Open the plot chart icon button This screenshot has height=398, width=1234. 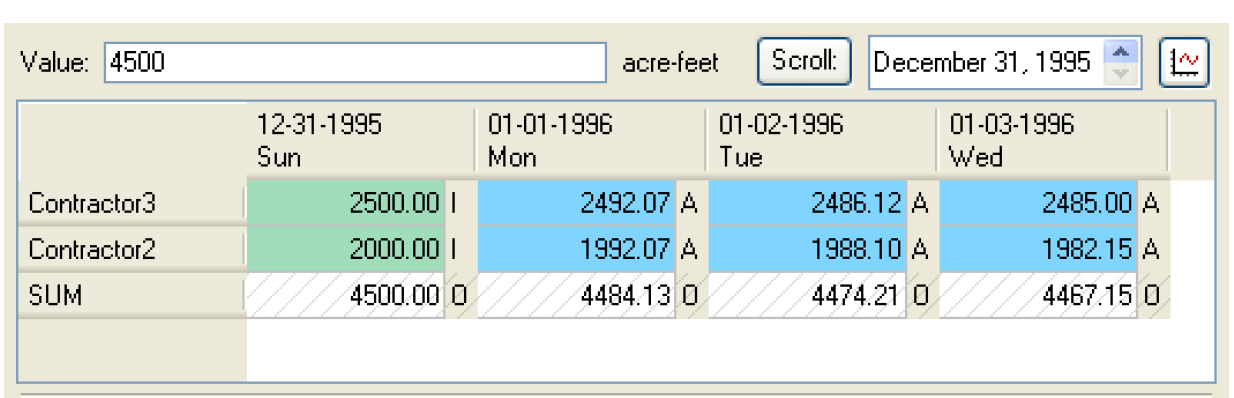pos(1185,63)
